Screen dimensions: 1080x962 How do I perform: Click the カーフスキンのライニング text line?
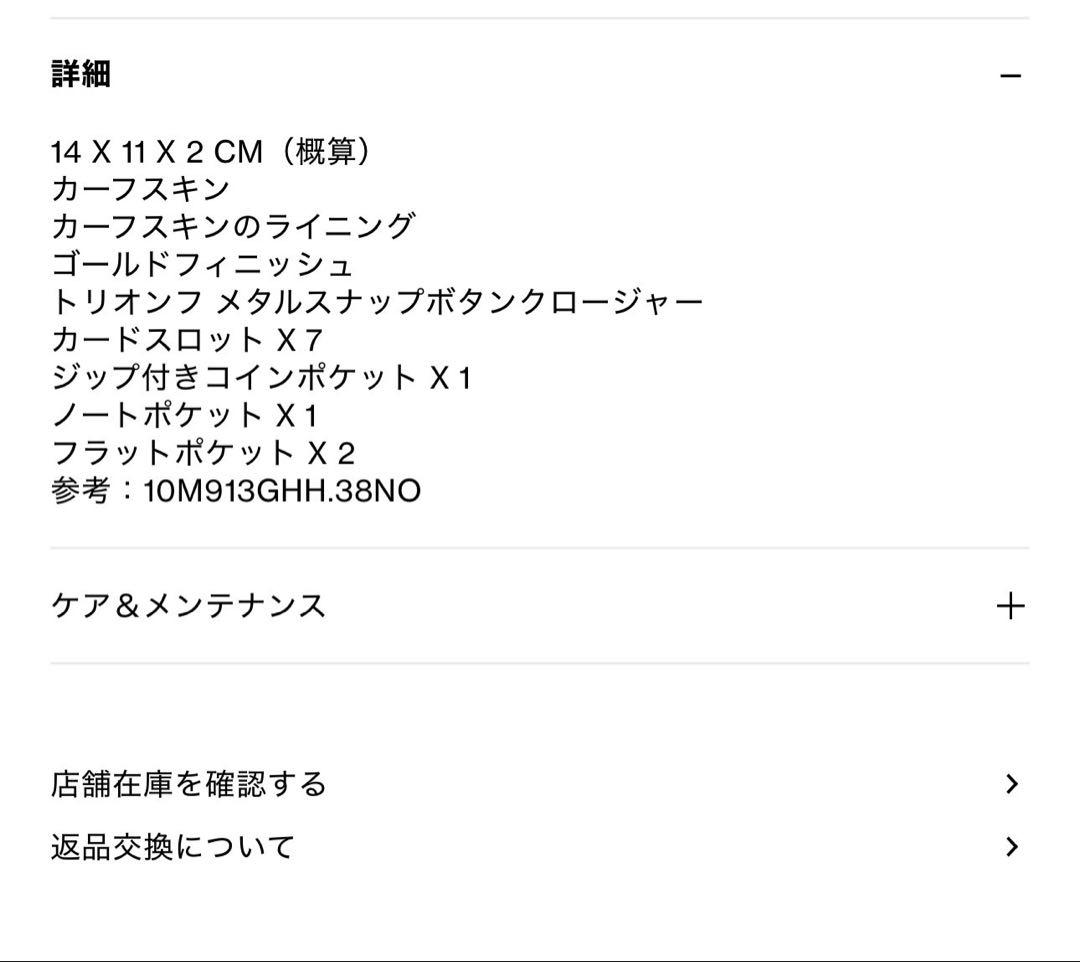pyautogui.click(x=232, y=227)
